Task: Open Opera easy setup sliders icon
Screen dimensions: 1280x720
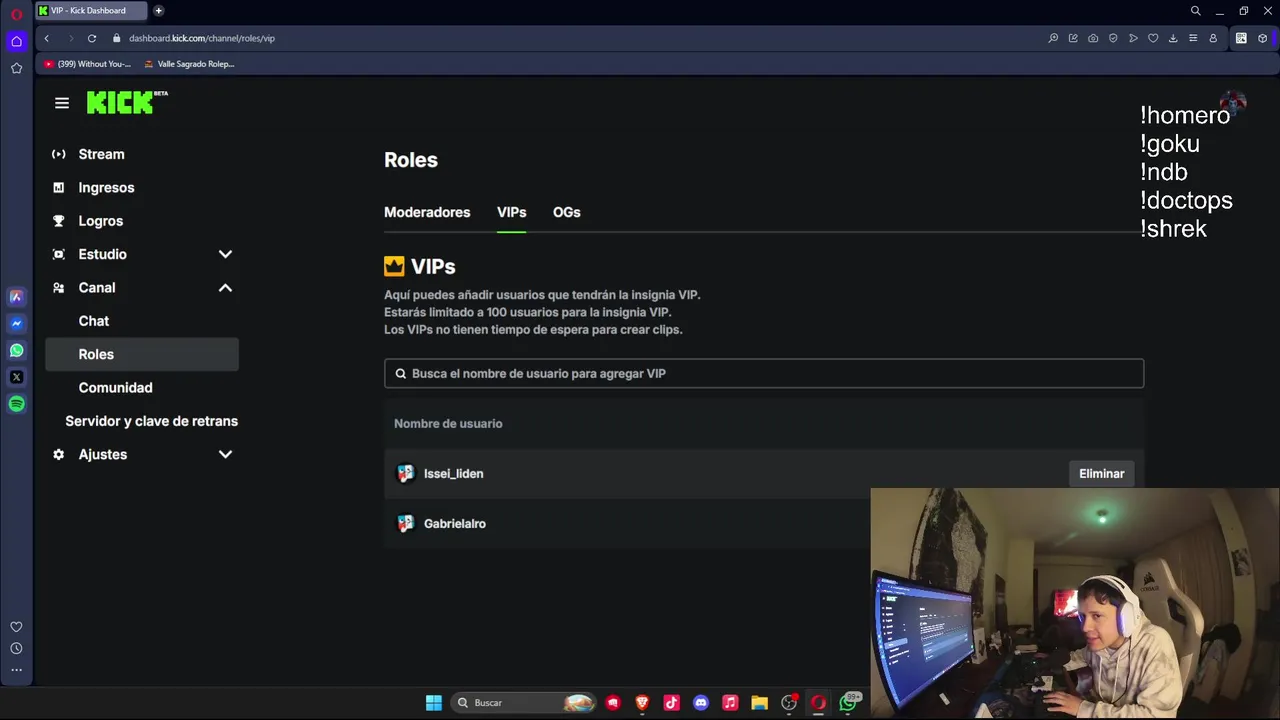Action: (x=1193, y=38)
